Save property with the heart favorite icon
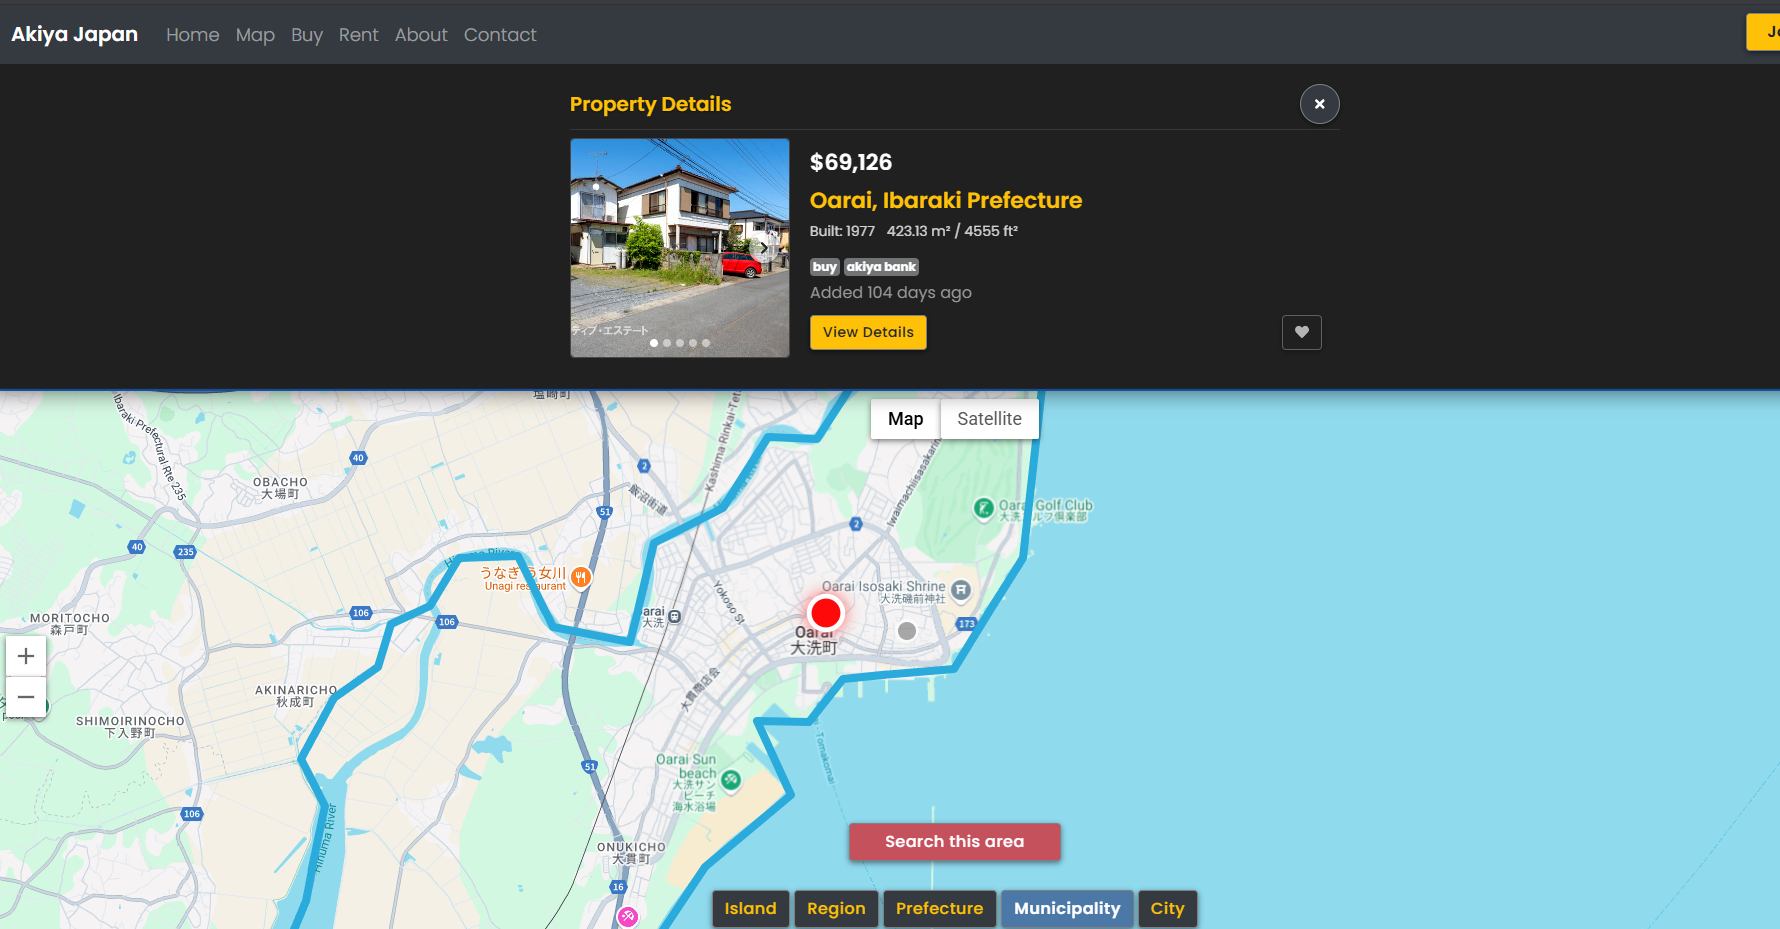Viewport: 1780px width, 929px height. [1301, 332]
